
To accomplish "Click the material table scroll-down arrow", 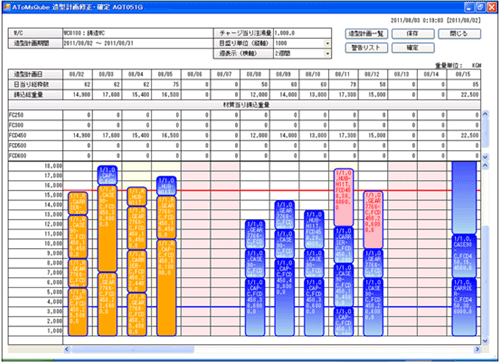I will tap(485, 157).
